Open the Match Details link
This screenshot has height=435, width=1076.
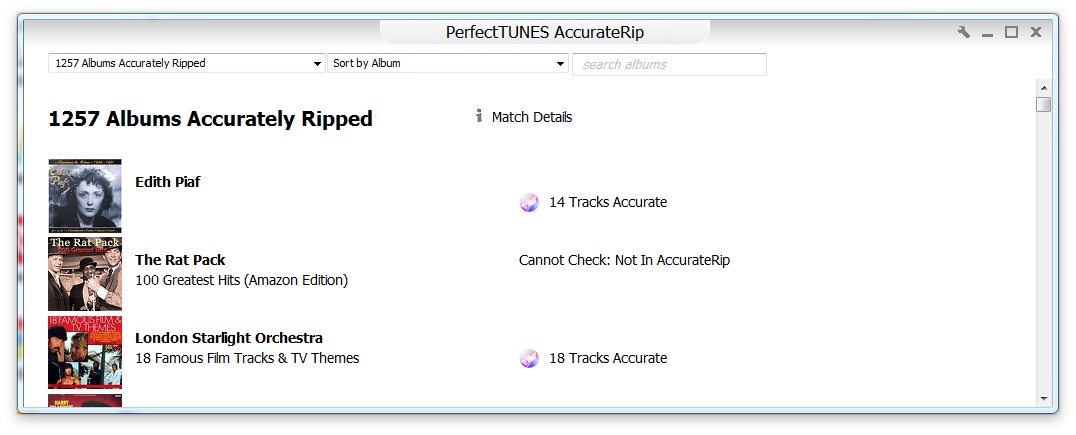coord(531,117)
